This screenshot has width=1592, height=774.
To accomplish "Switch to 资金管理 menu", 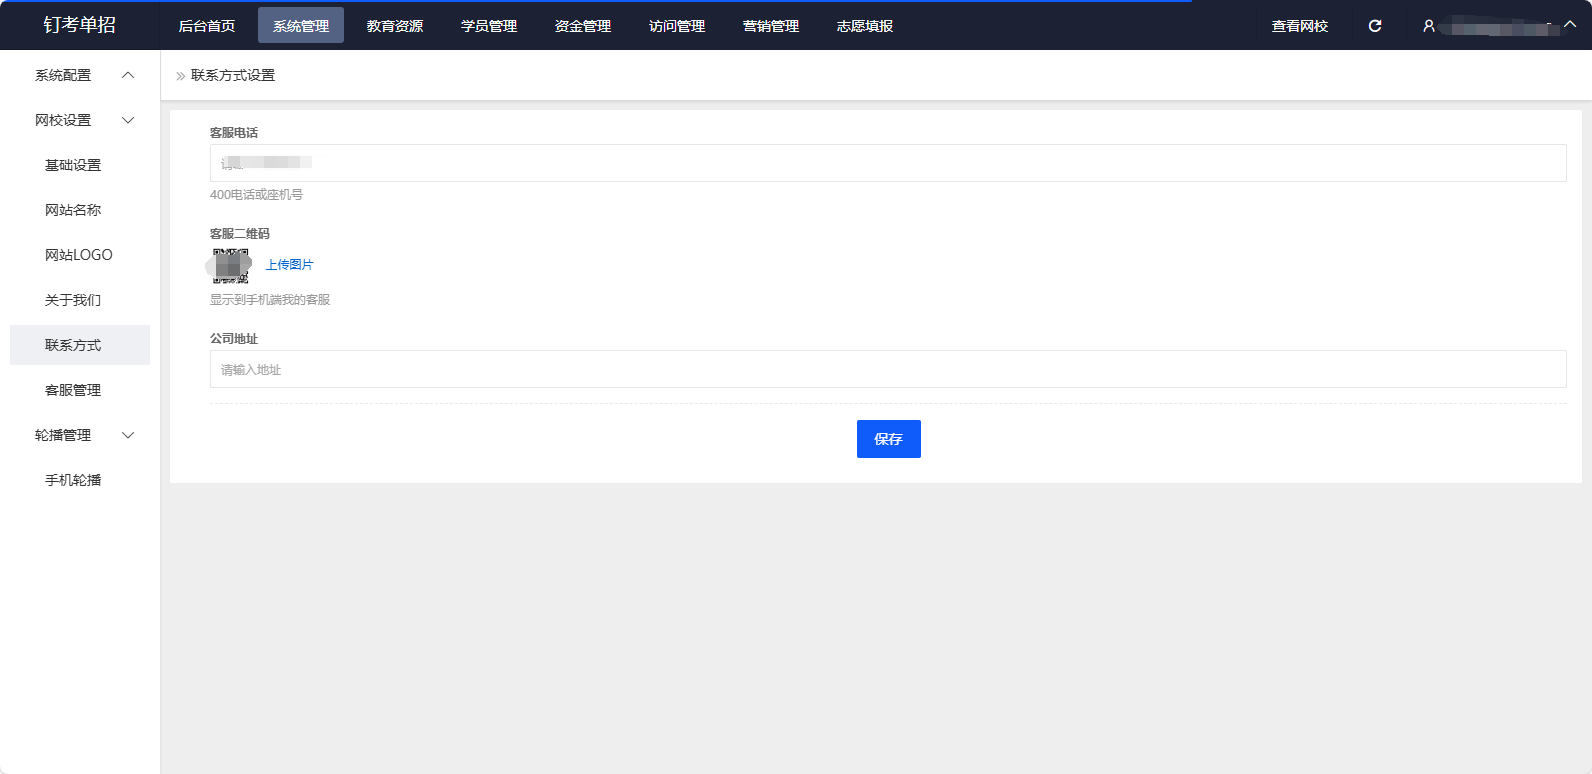I will coord(583,26).
